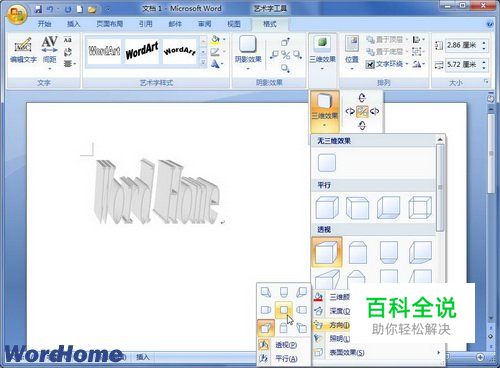500x368 pixels.
Task: Choose the first 平行 3D style
Action: point(327,208)
